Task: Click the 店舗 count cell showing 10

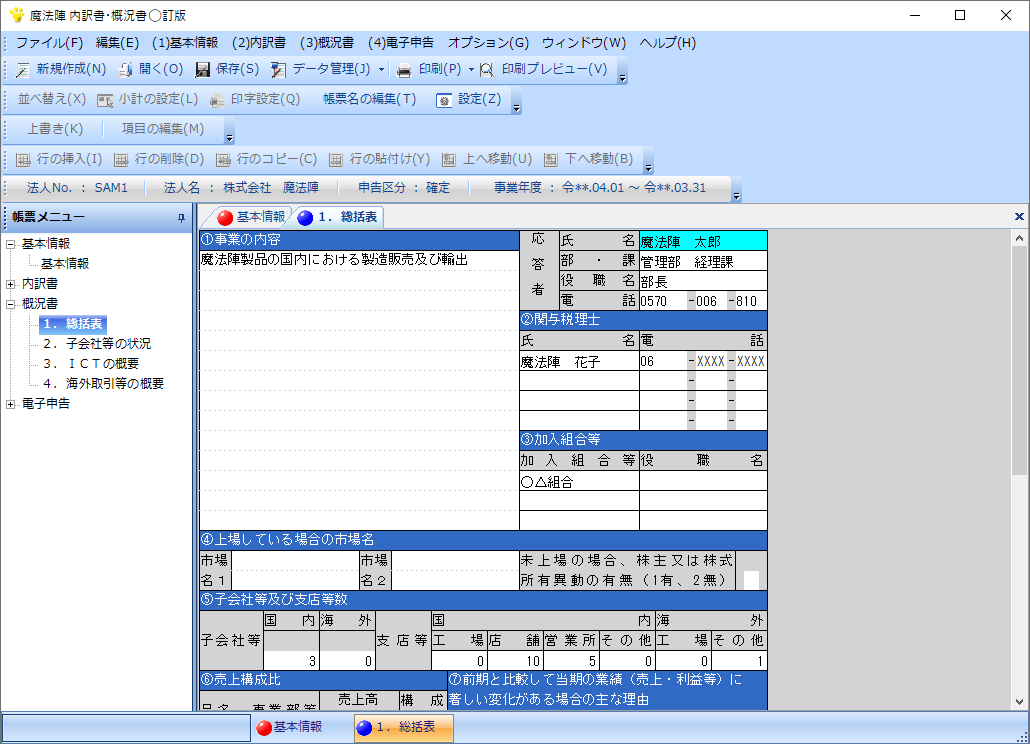Action: pos(514,661)
